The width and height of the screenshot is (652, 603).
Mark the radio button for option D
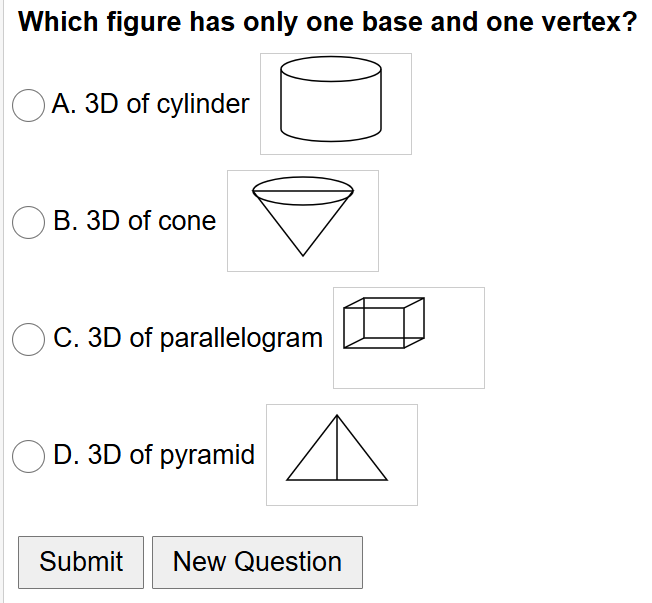28,455
